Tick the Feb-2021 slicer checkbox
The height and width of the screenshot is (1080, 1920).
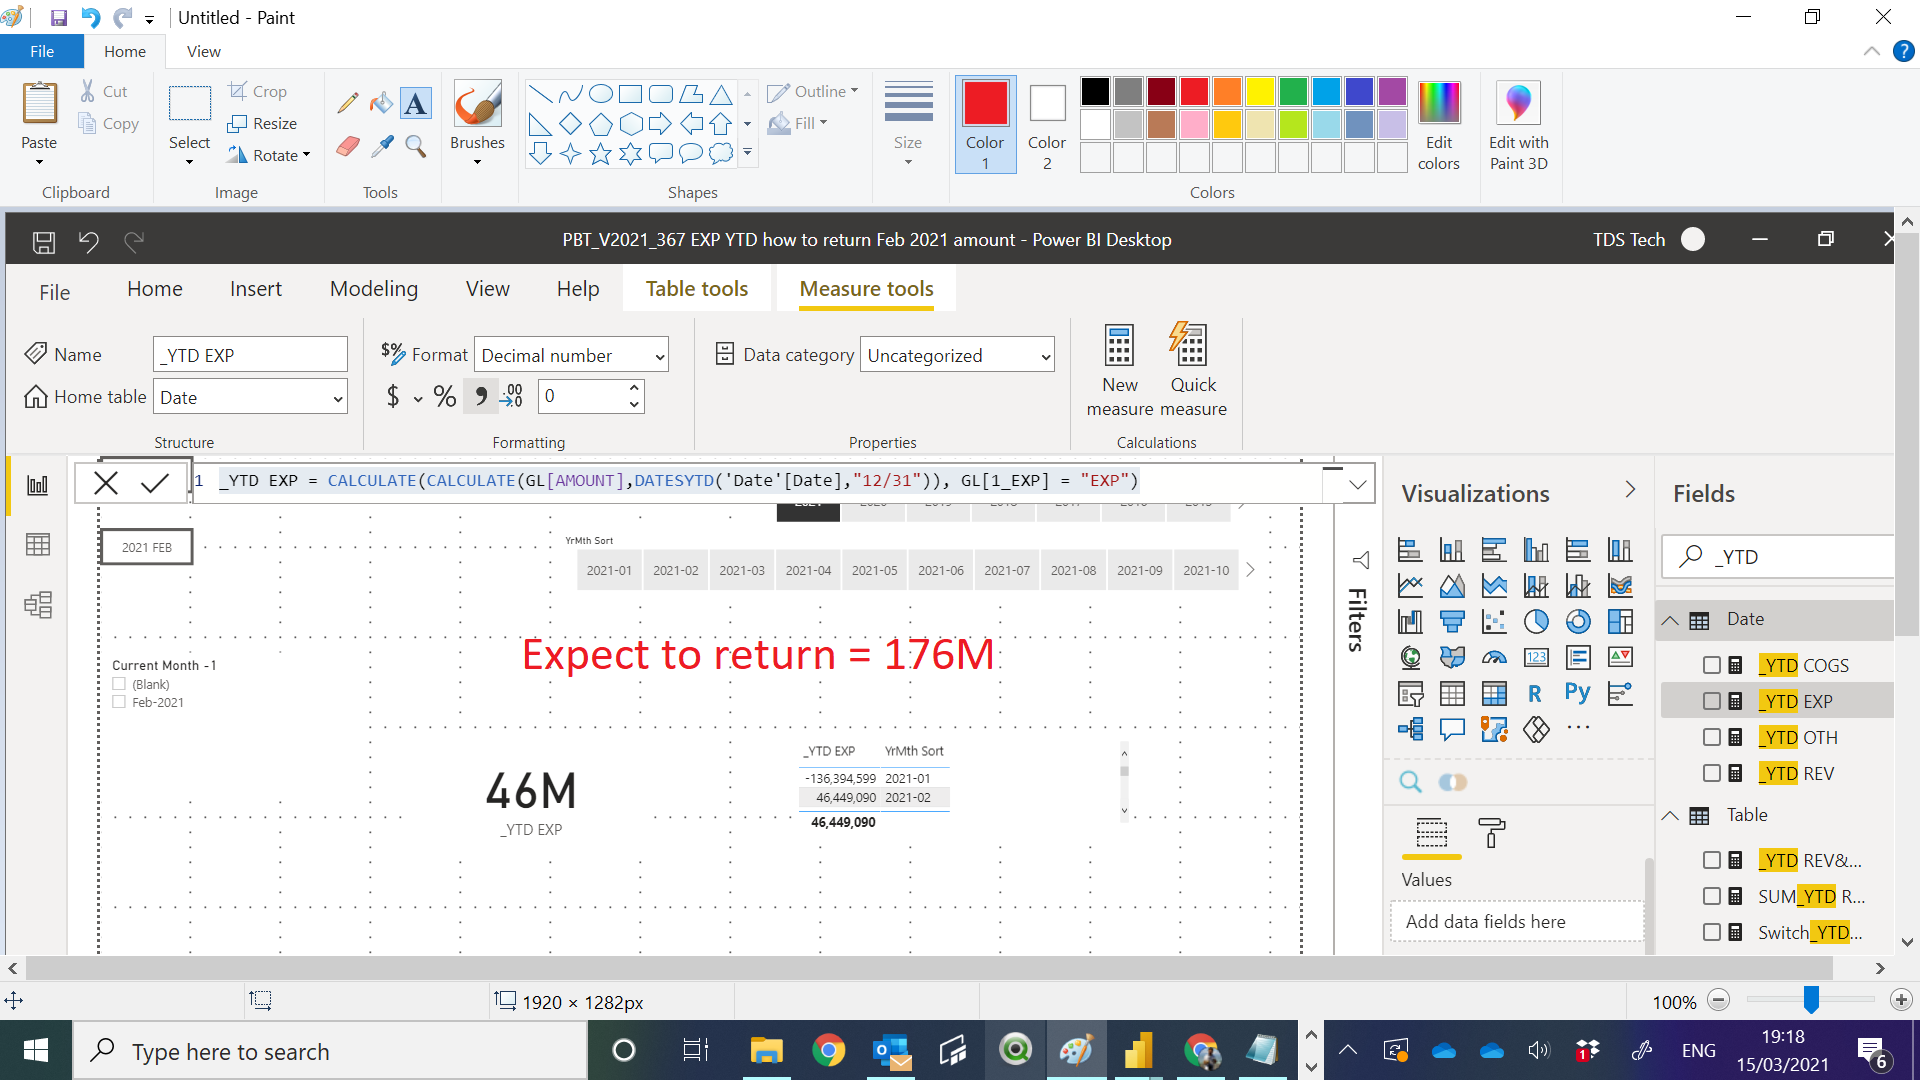[x=119, y=702]
